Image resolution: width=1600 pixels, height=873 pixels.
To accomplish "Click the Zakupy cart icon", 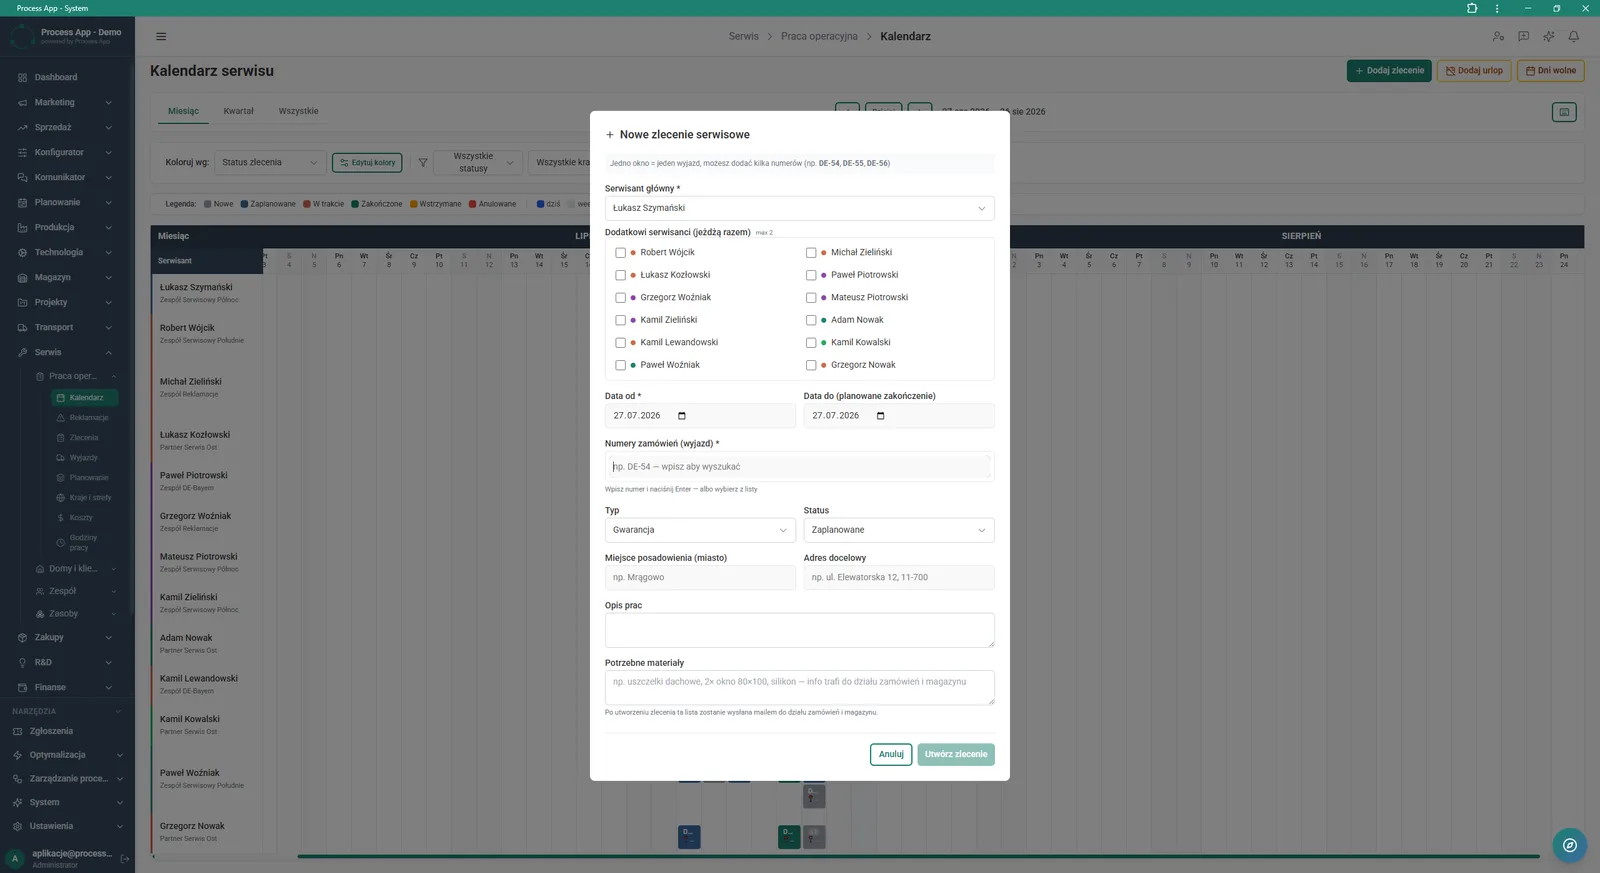I will coord(22,637).
